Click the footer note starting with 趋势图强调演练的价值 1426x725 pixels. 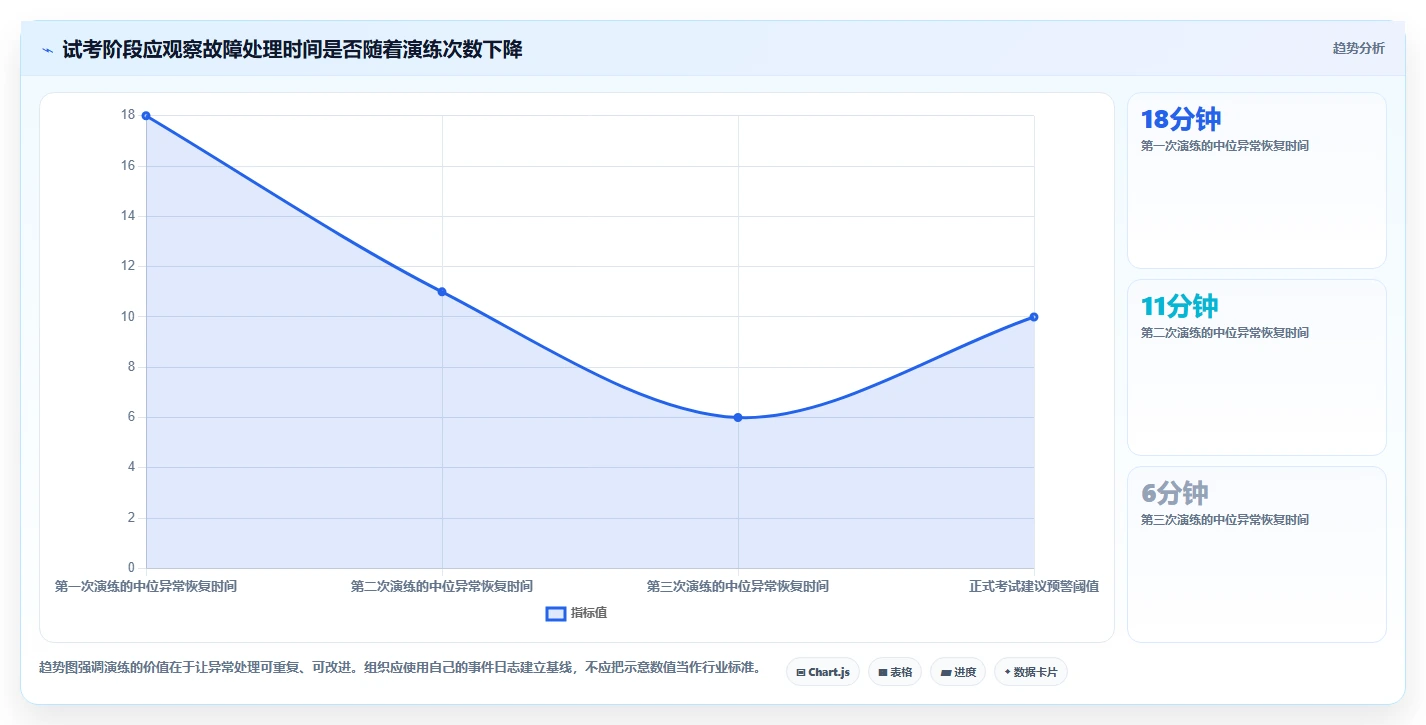(400, 667)
